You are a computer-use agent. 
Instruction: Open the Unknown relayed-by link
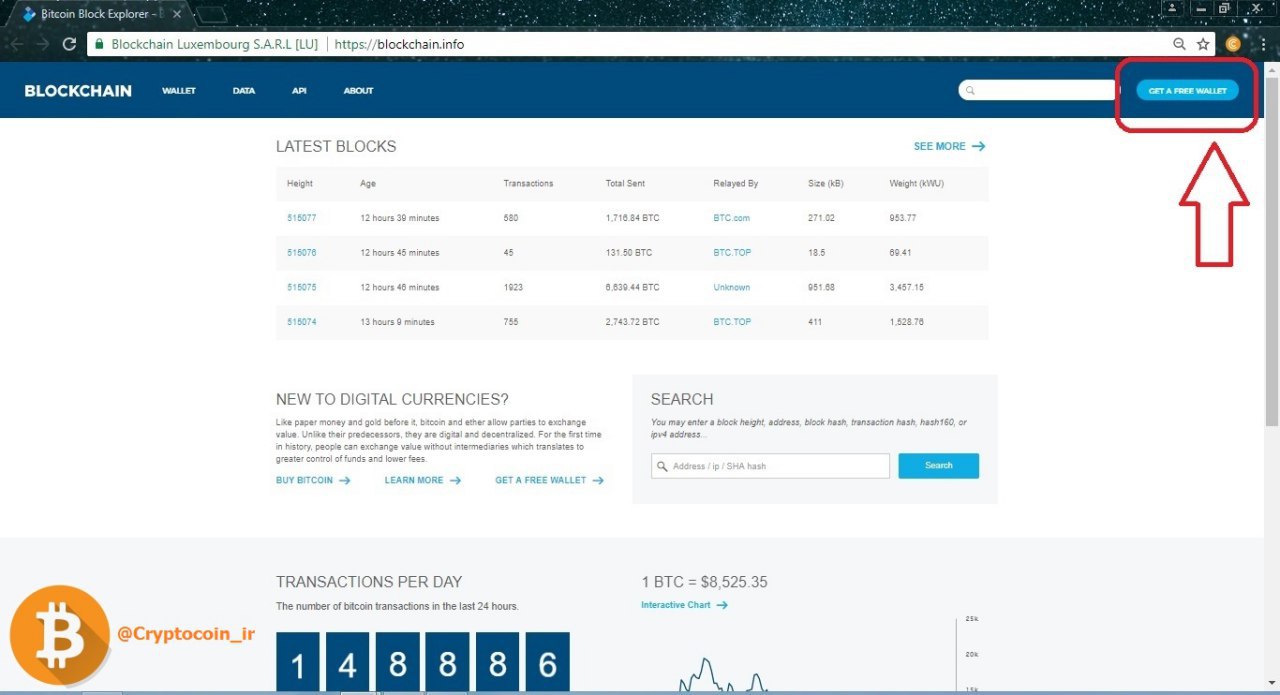point(731,287)
